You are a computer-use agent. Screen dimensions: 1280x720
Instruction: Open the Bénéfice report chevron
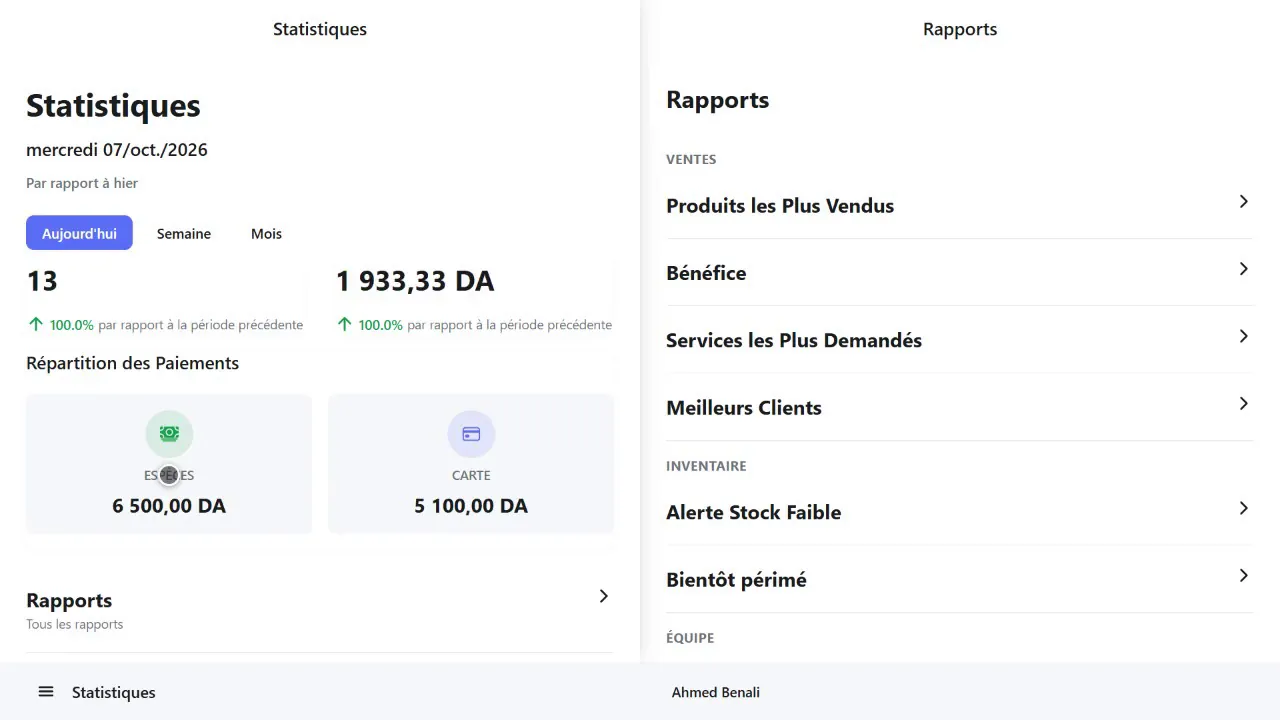pyautogui.click(x=1243, y=269)
